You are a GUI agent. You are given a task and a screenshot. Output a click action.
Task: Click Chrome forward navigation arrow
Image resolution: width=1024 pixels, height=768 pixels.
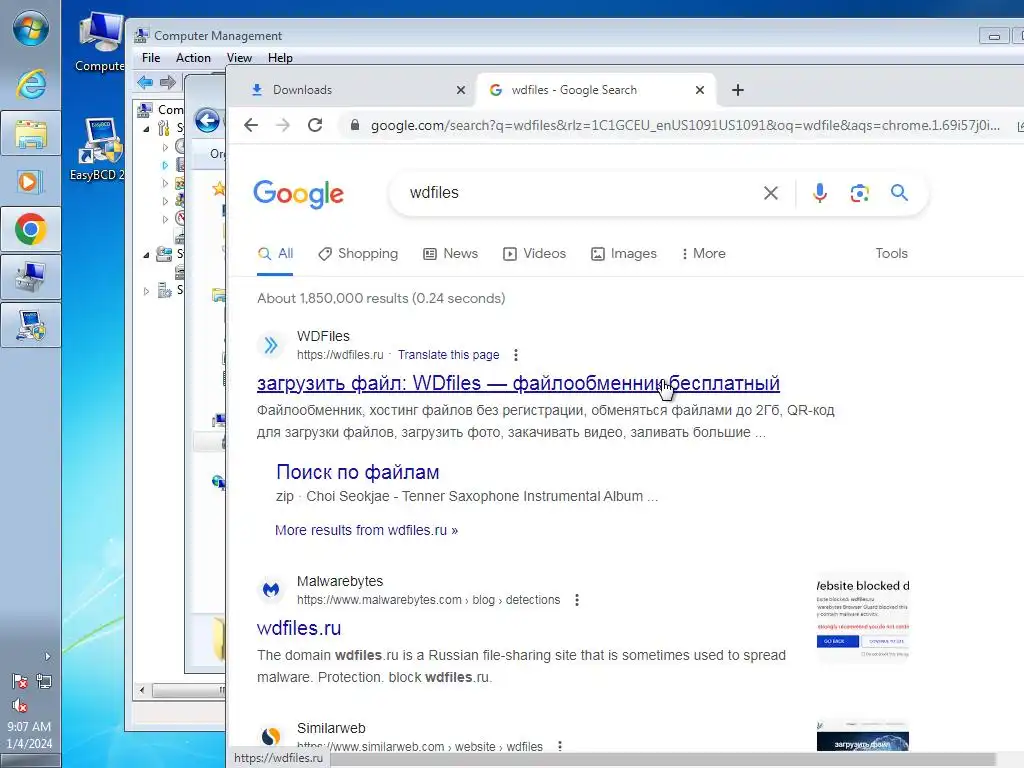point(283,125)
